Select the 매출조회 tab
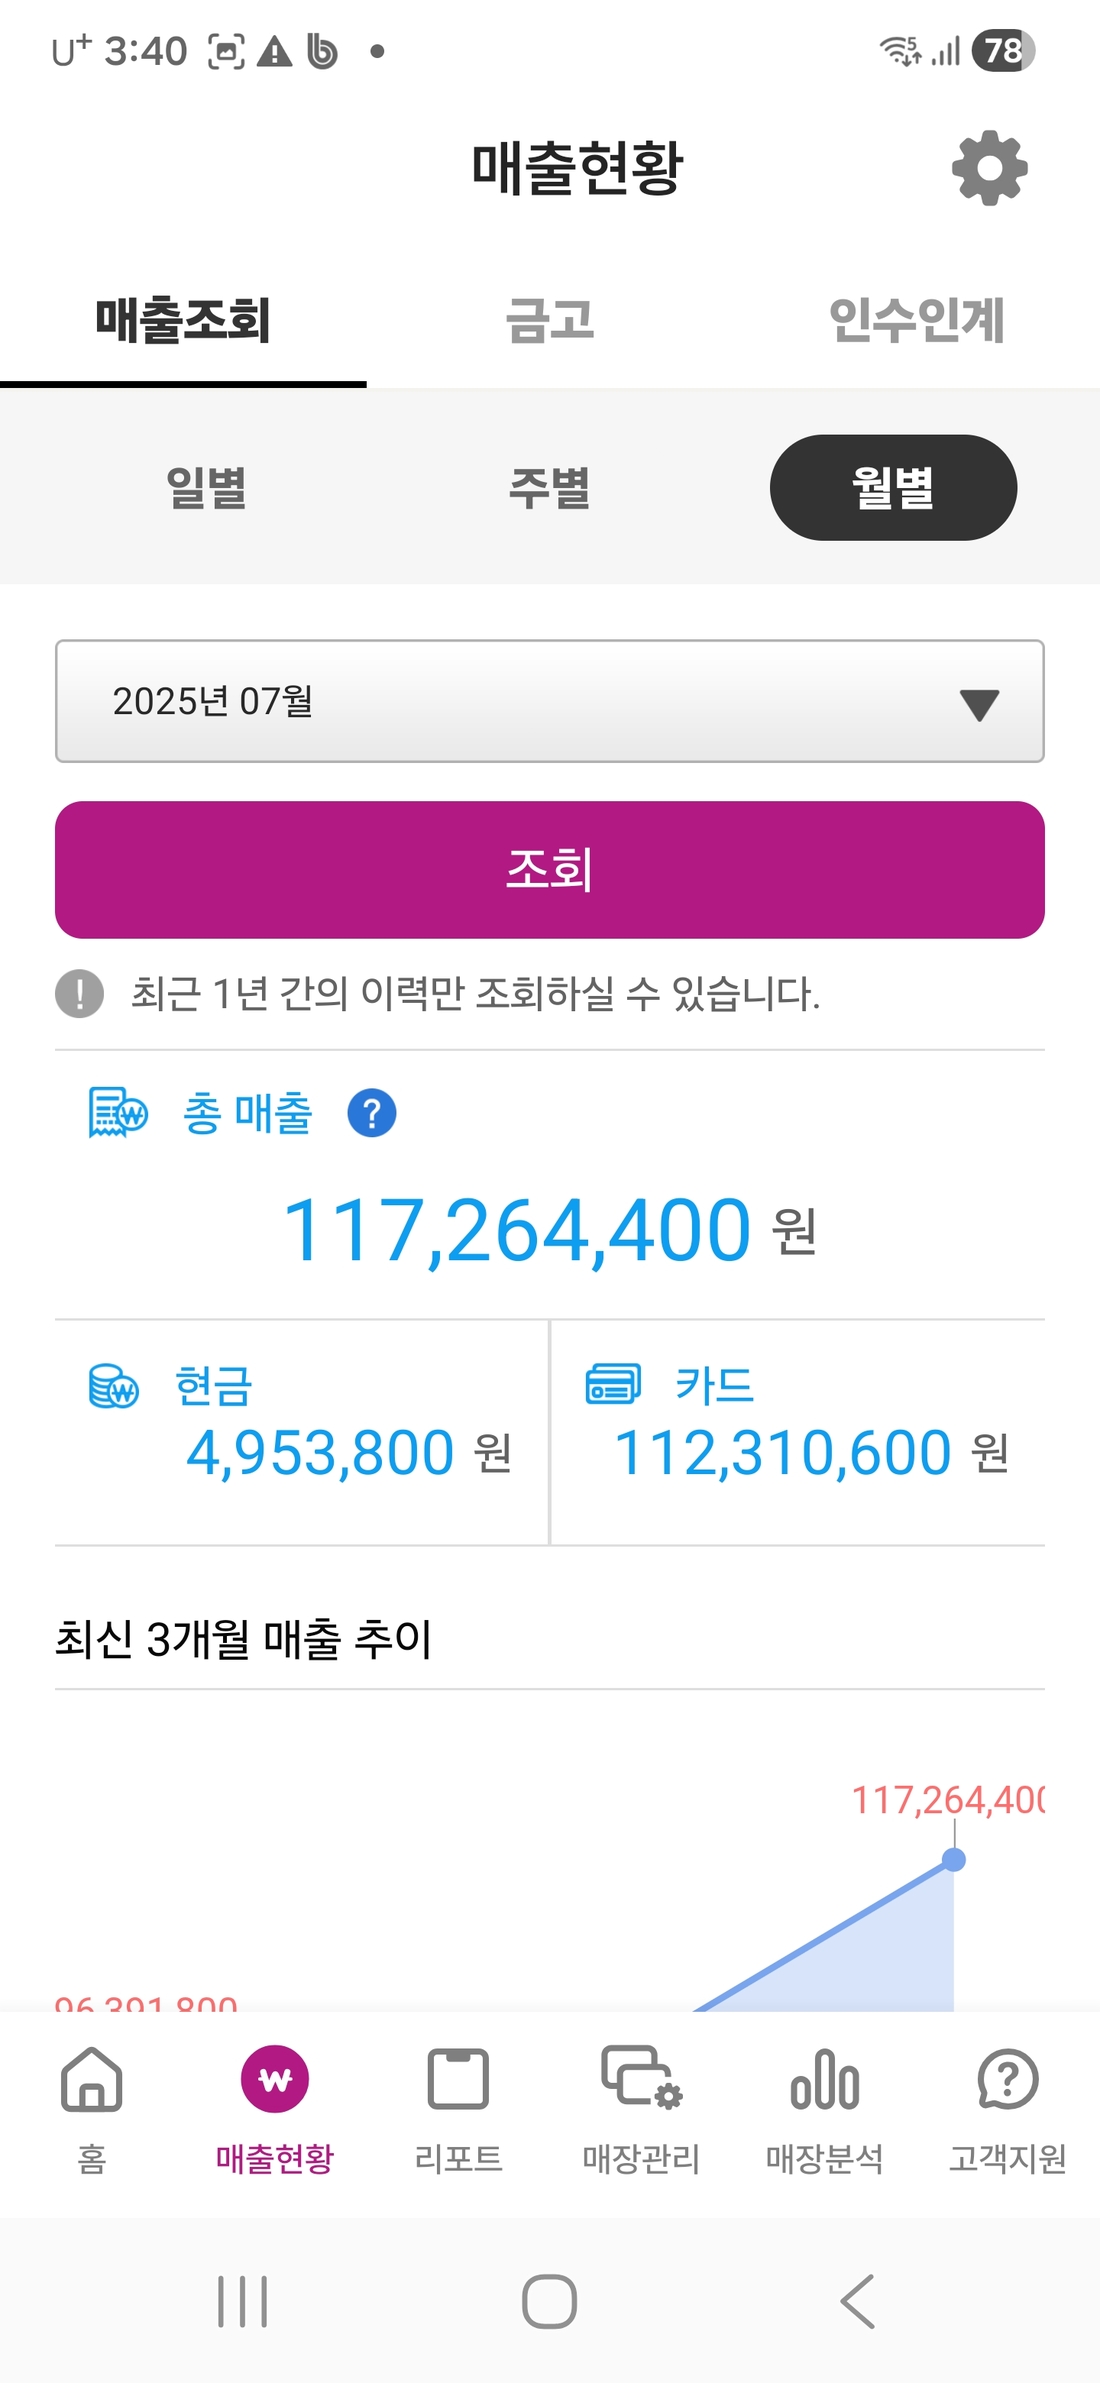 (x=183, y=320)
